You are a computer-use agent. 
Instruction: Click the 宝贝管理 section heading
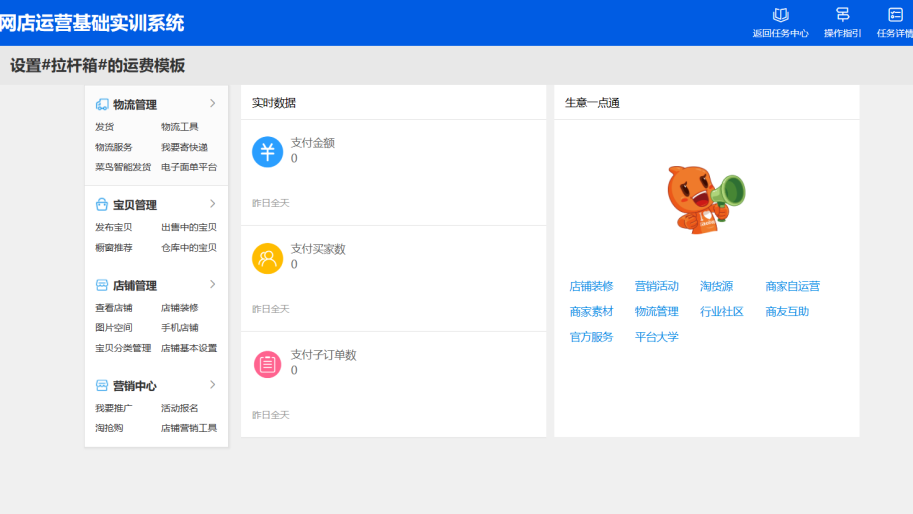[135, 205]
